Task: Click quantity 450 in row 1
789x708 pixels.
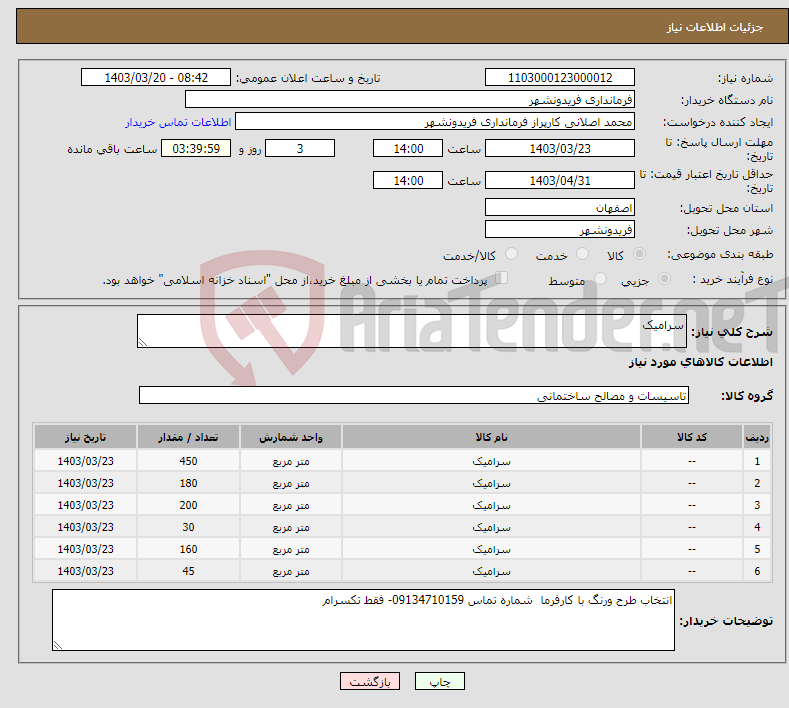Action: (188, 461)
